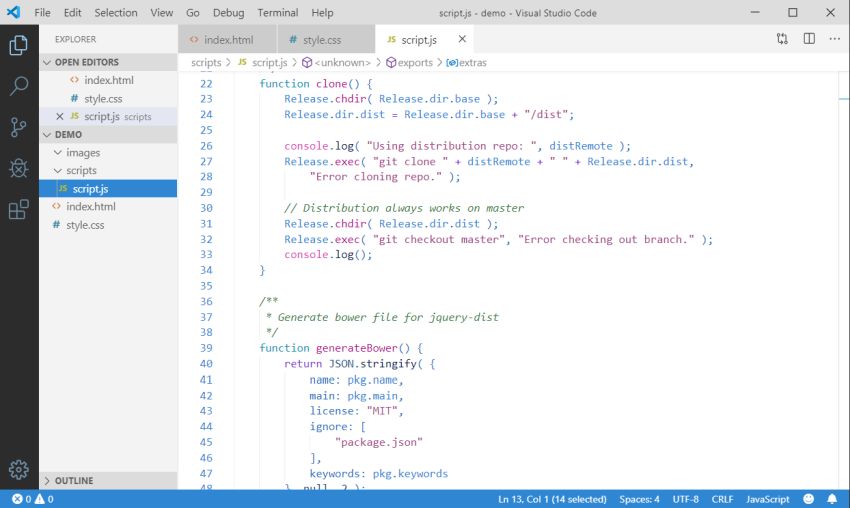Expand the Outline panel
Image resolution: width=850 pixels, height=508 pixels.
point(73,480)
